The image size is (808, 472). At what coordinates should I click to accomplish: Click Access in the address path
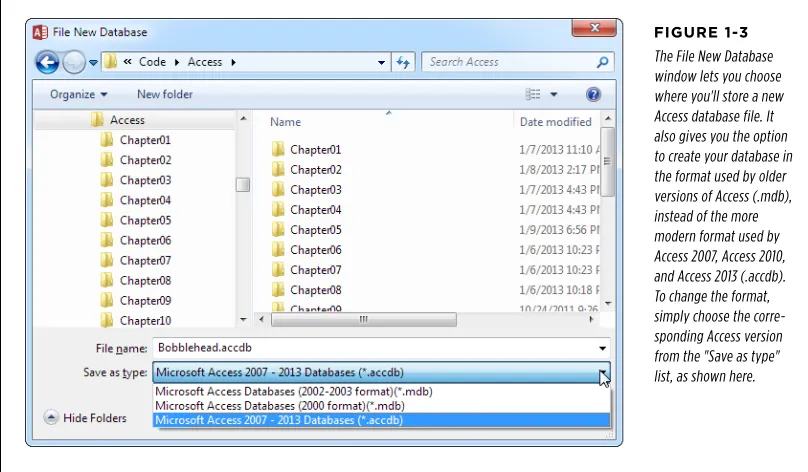click(x=205, y=62)
